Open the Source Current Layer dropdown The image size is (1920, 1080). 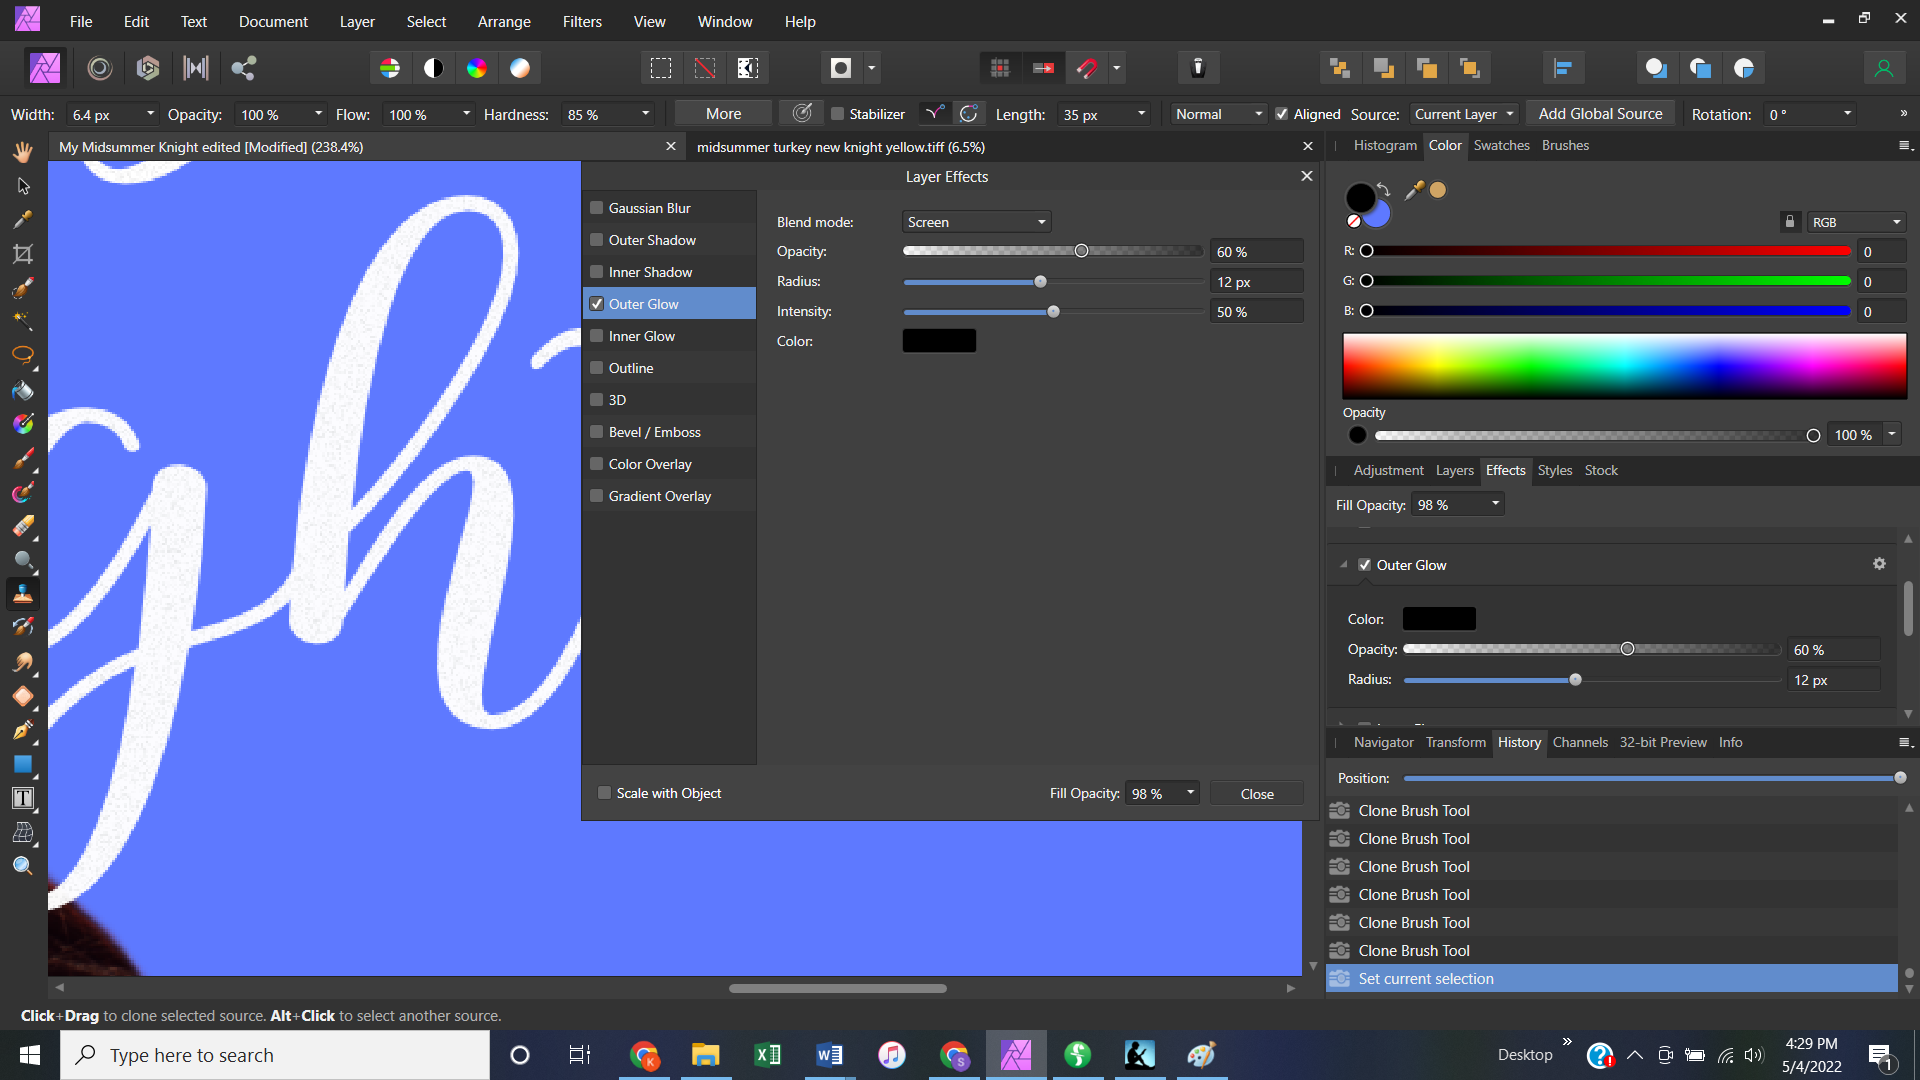[x=1465, y=114]
